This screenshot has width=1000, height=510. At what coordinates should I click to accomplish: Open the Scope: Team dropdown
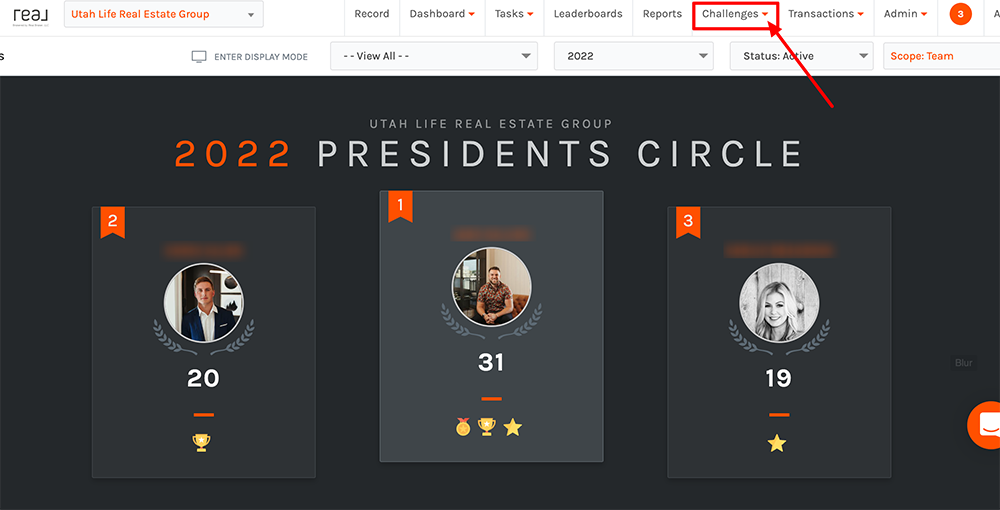coord(941,56)
